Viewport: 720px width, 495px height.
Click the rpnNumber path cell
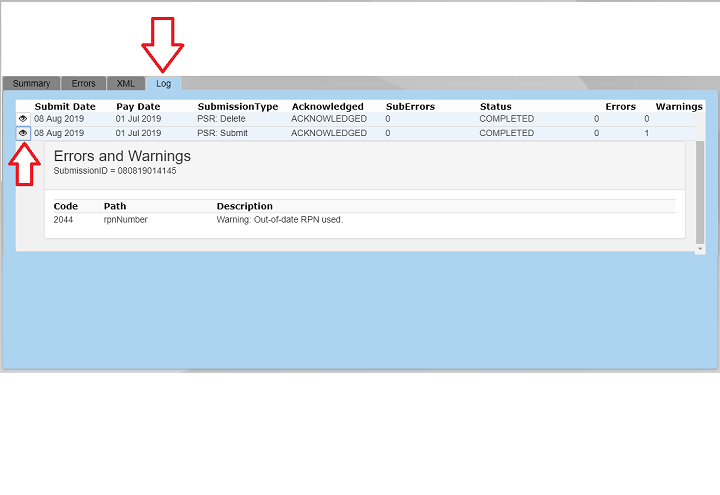126,219
